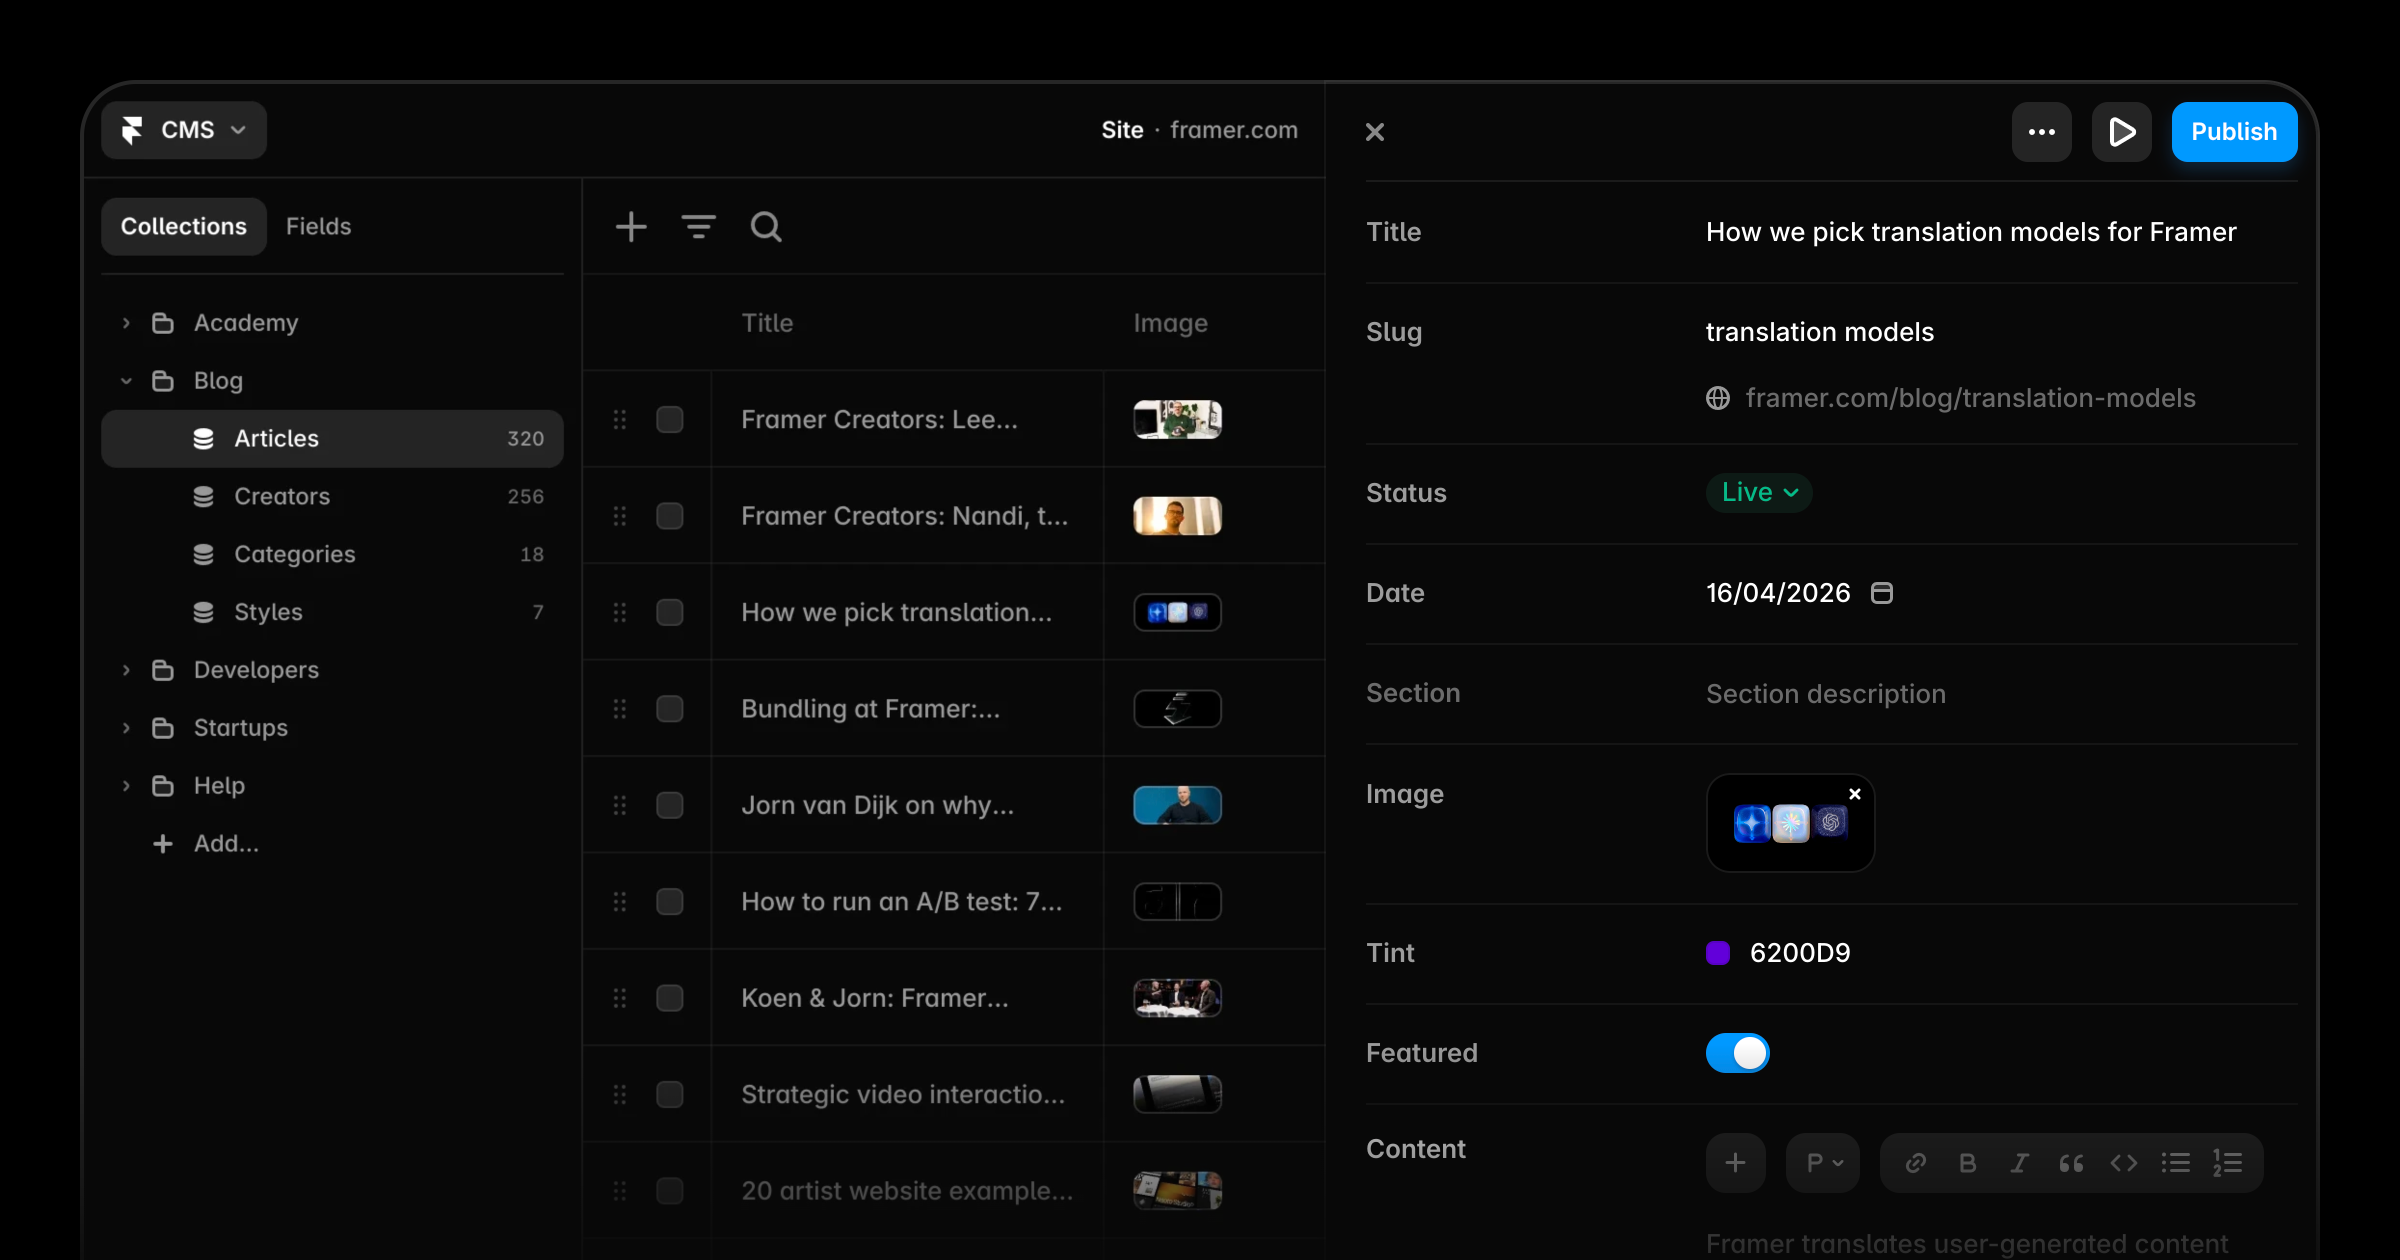Click Add... to create a collection
Screen dimensions: 2400x1260
point(206,844)
